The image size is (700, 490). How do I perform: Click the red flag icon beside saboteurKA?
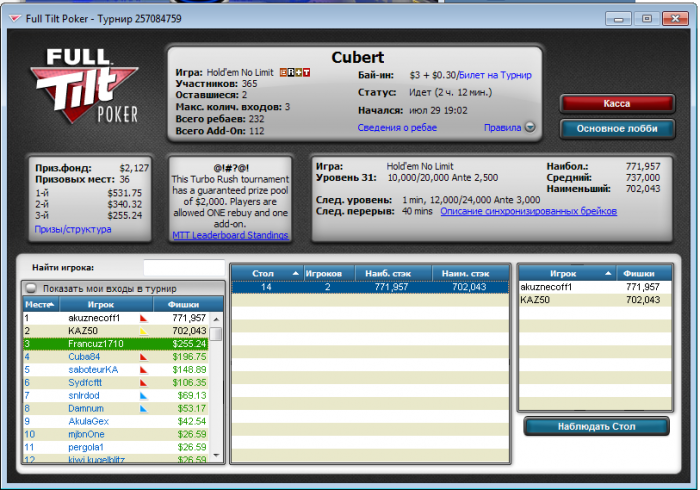coord(143,370)
